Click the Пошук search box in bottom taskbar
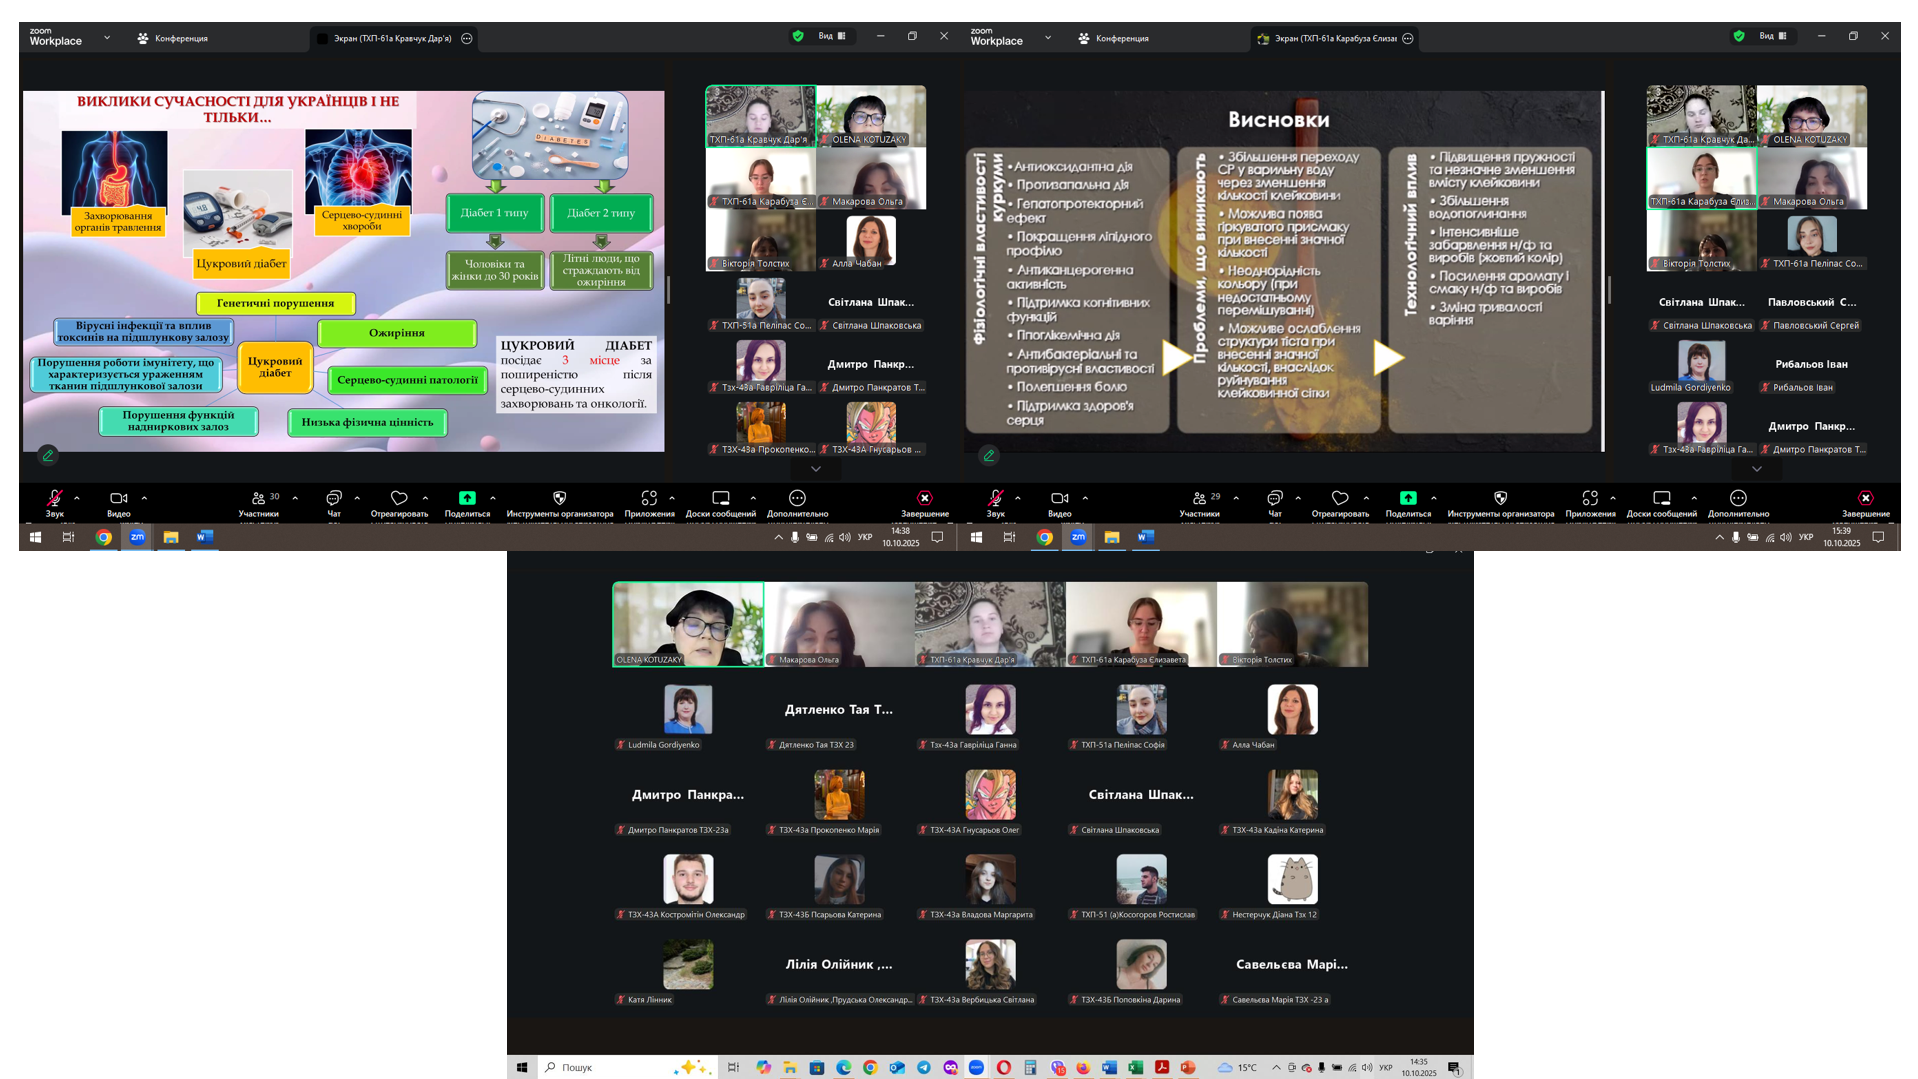 point(600,1067)
